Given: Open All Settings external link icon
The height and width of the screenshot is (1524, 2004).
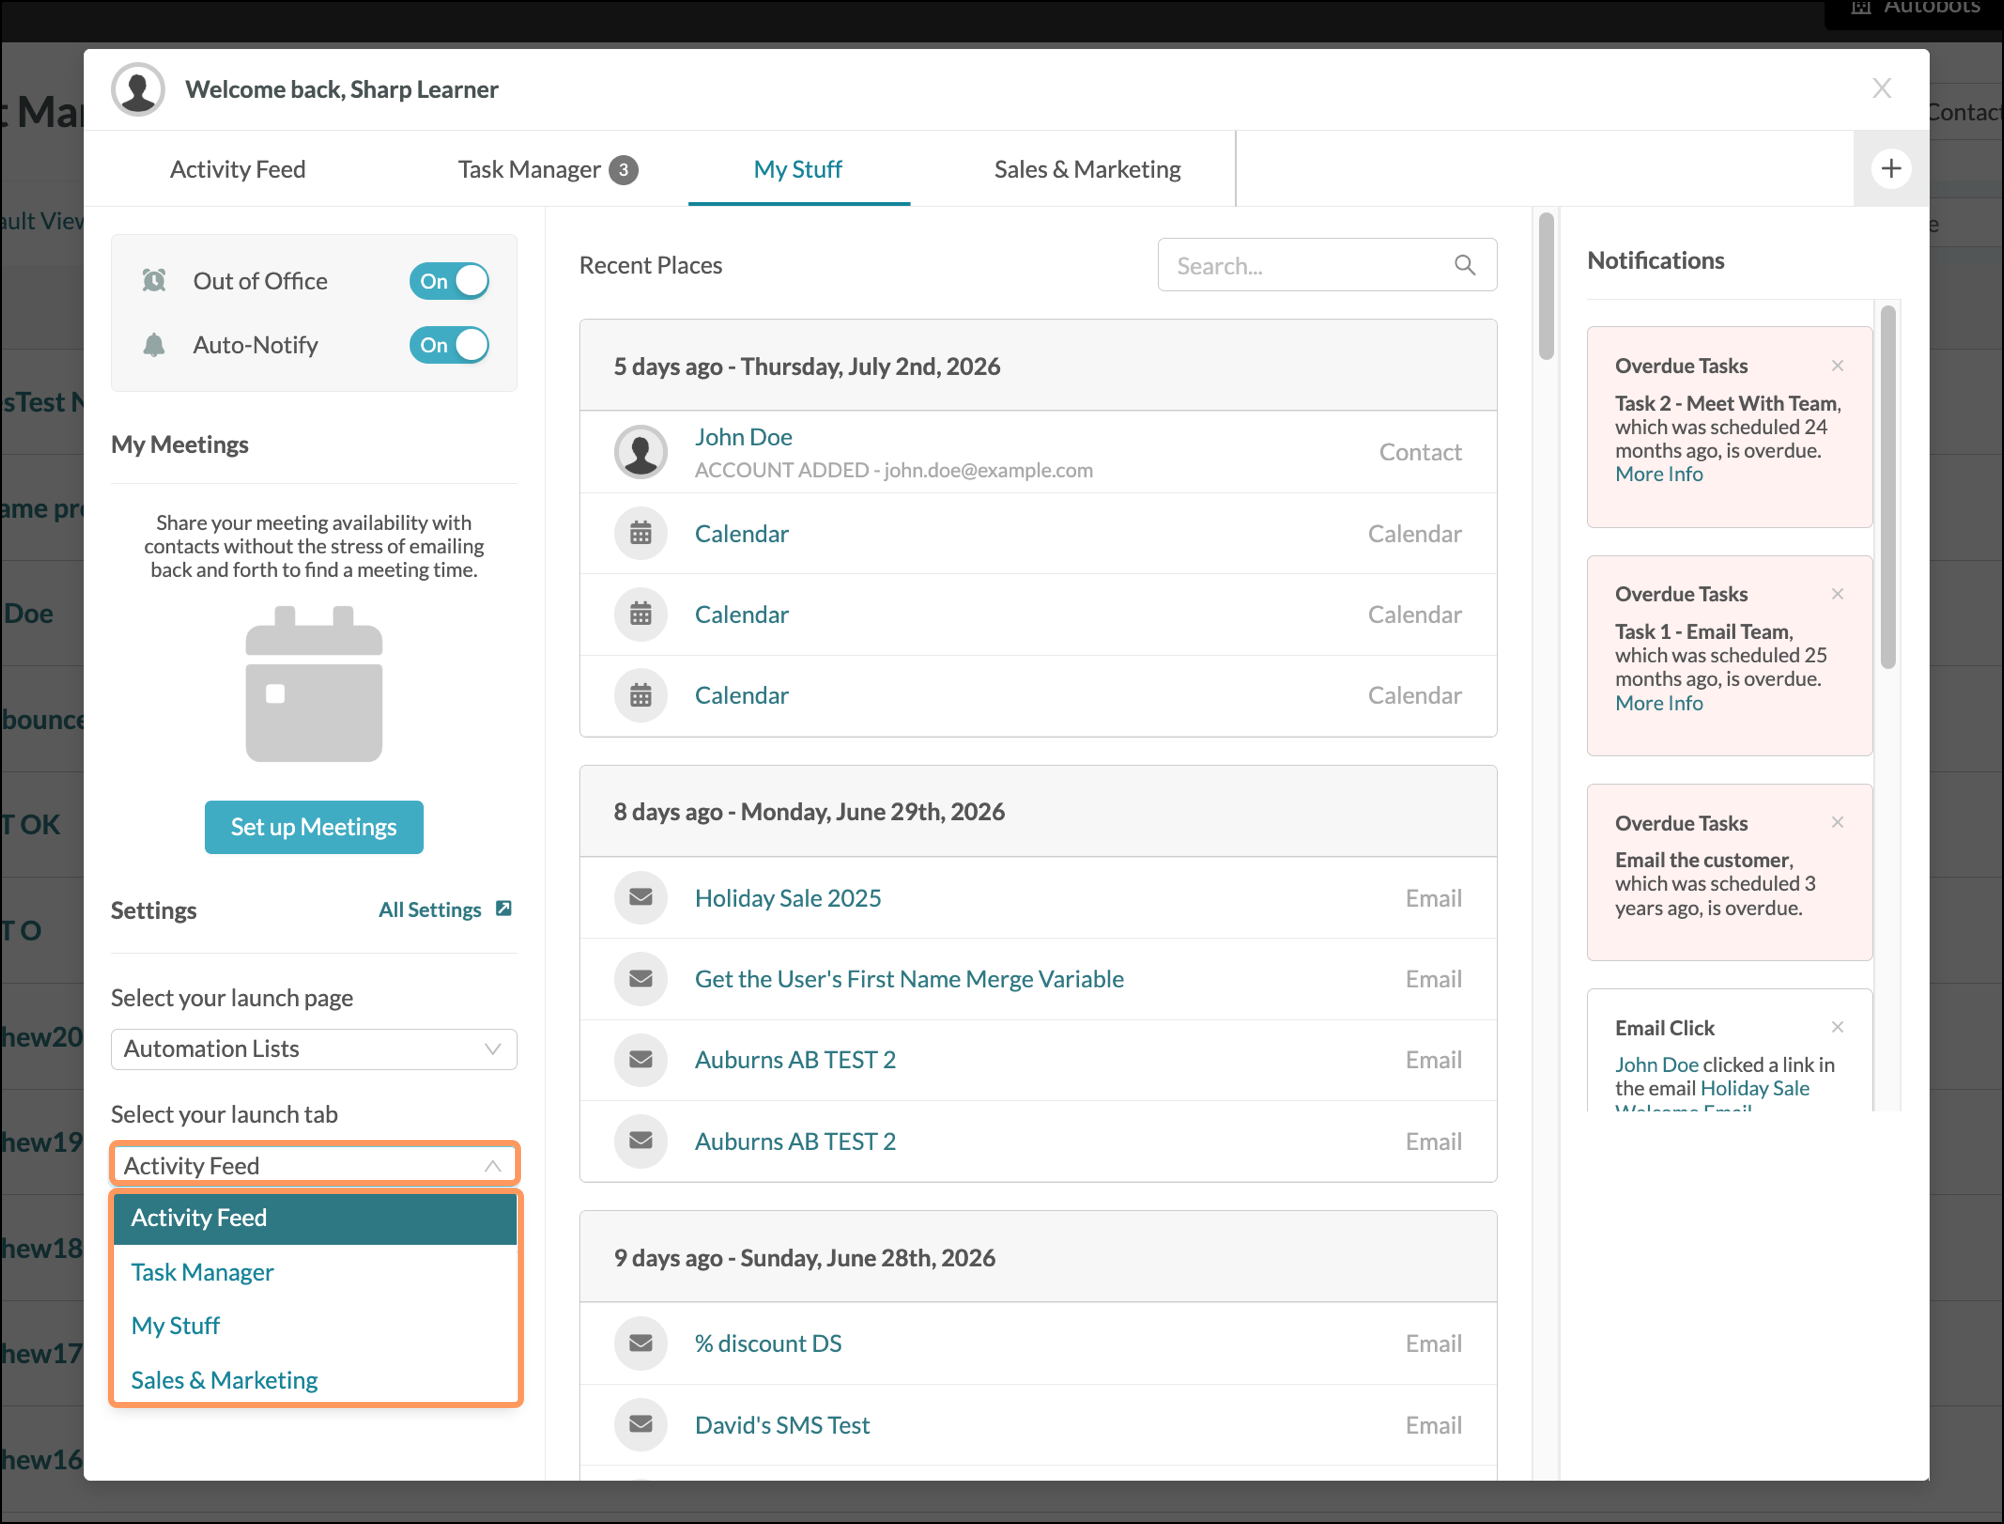Looking at the screenshot, I should click(504, 908).
